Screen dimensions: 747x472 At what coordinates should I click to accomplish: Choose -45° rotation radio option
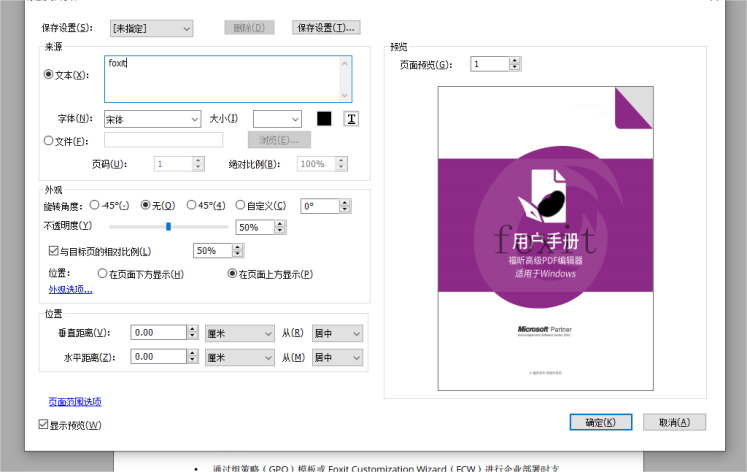[x=94, y=205]
